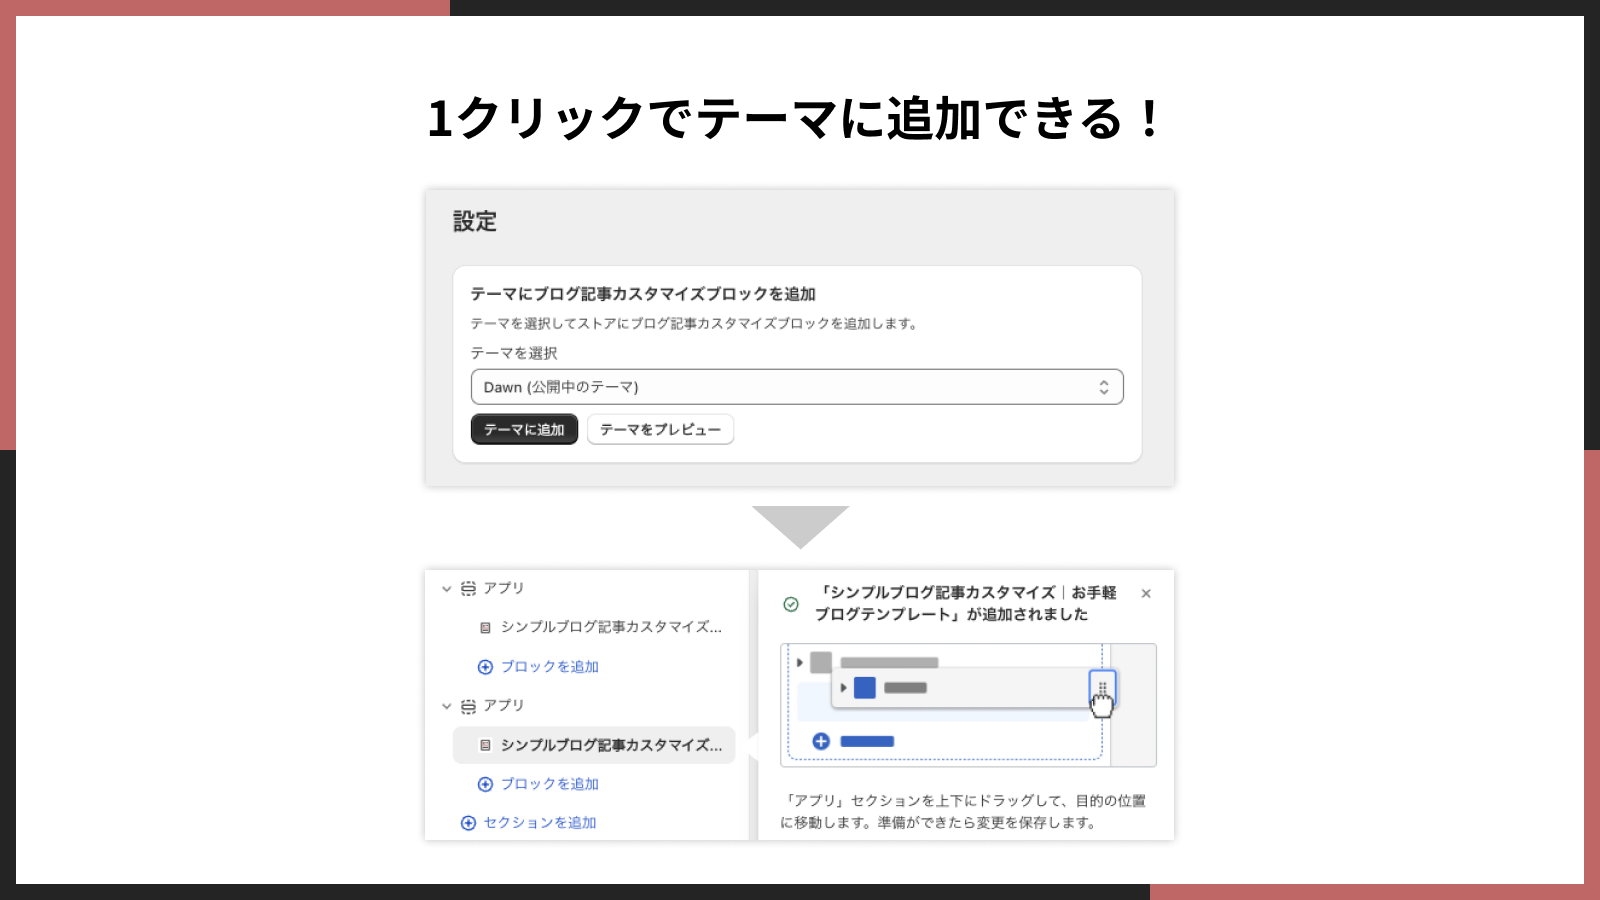Collapse the second アプリ section chevron

446,706
